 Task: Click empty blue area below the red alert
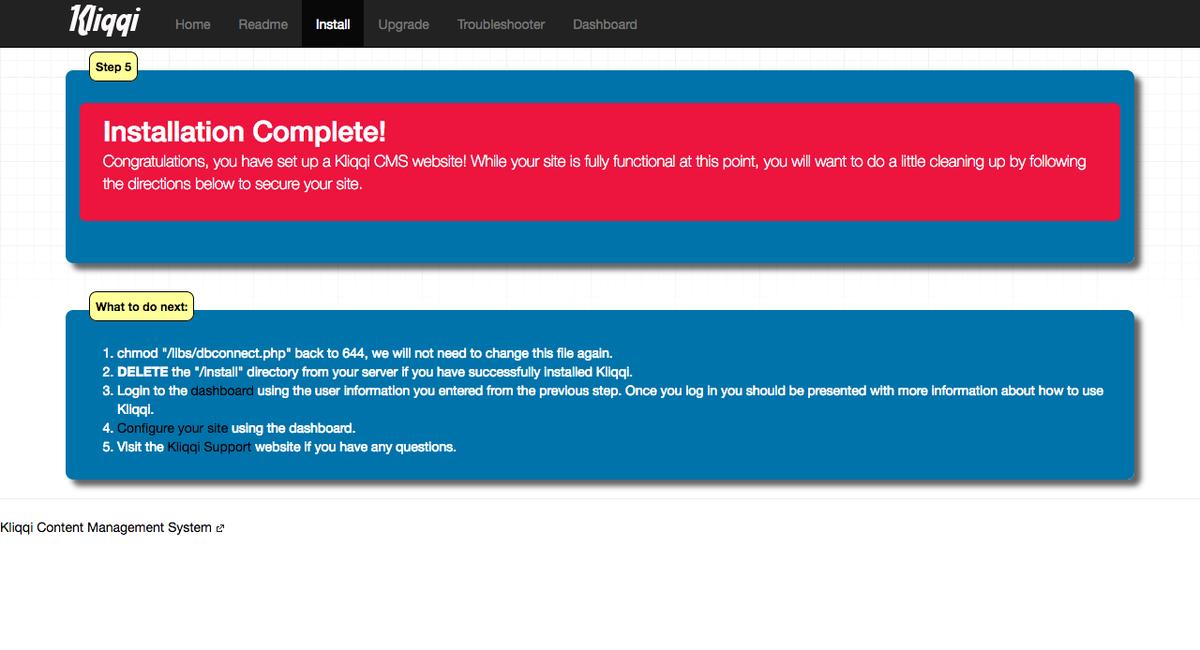(600, 241)
